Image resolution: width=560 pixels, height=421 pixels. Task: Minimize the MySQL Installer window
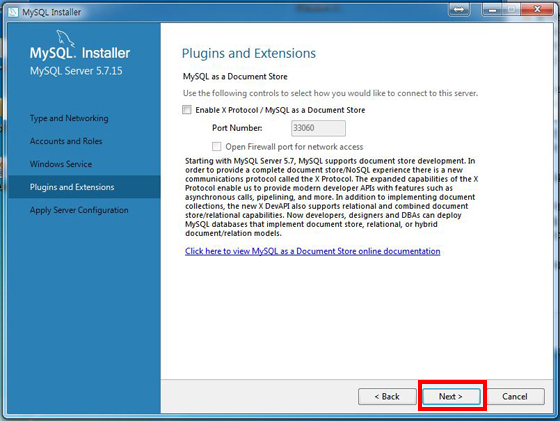pos(493,10)
